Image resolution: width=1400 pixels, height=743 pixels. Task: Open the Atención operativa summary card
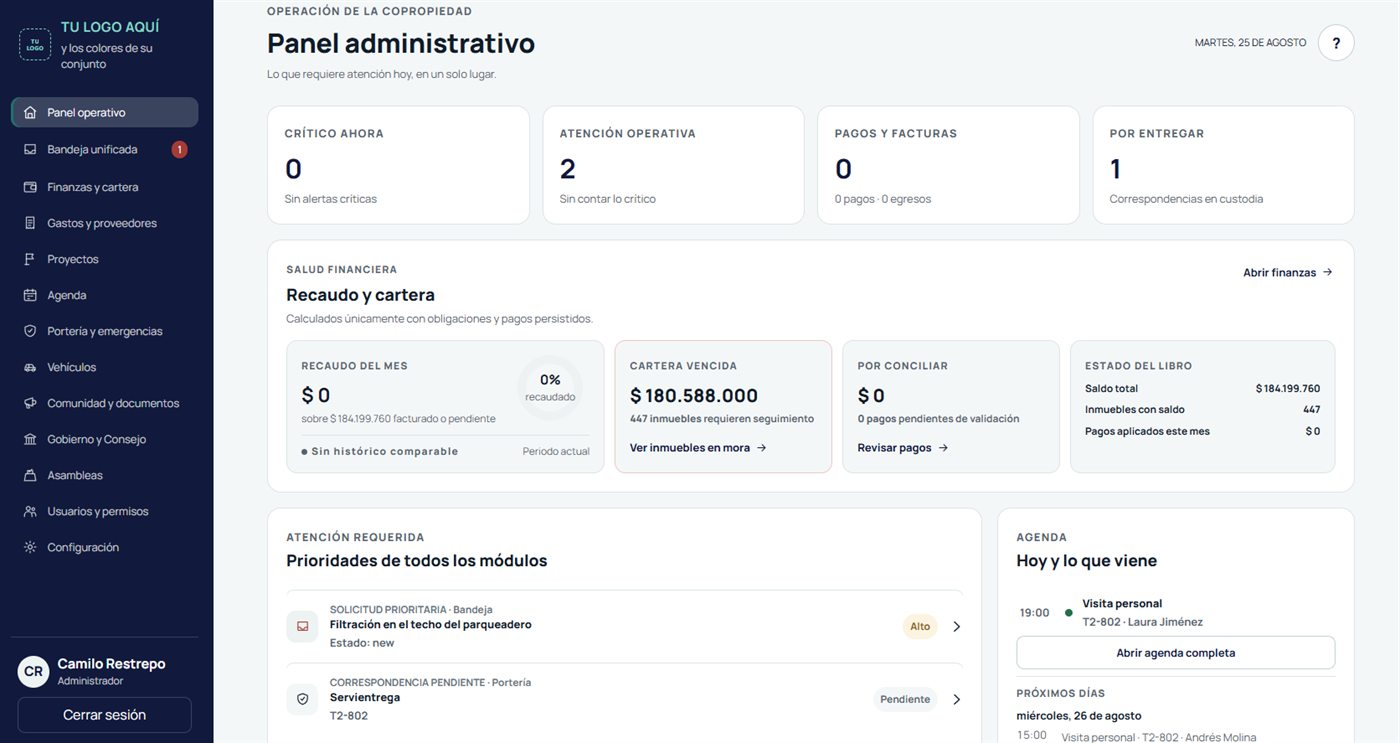(x=673, y=165)
